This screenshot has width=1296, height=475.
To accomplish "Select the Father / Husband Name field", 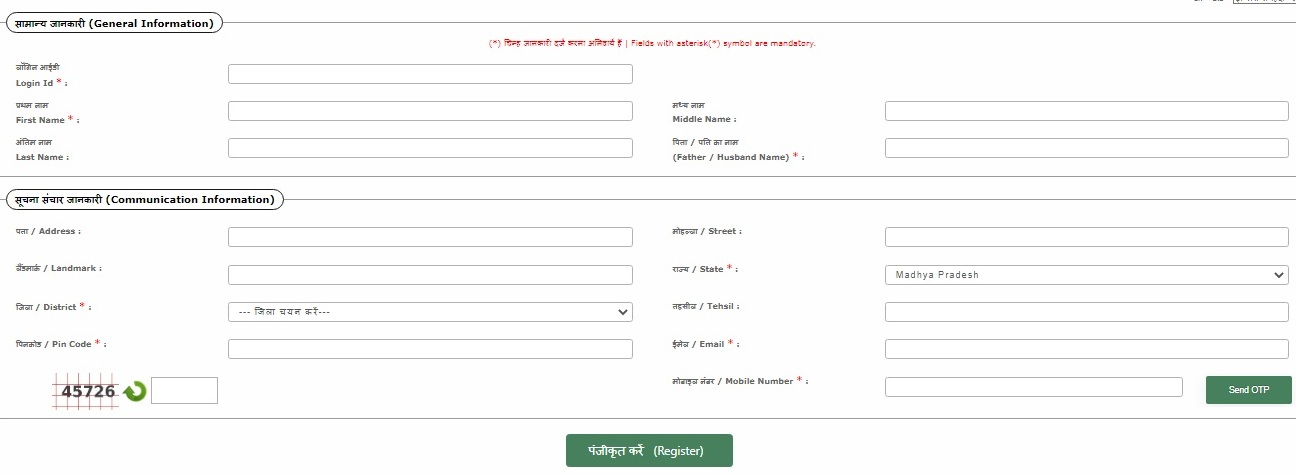I will [x=1087, y=148].
